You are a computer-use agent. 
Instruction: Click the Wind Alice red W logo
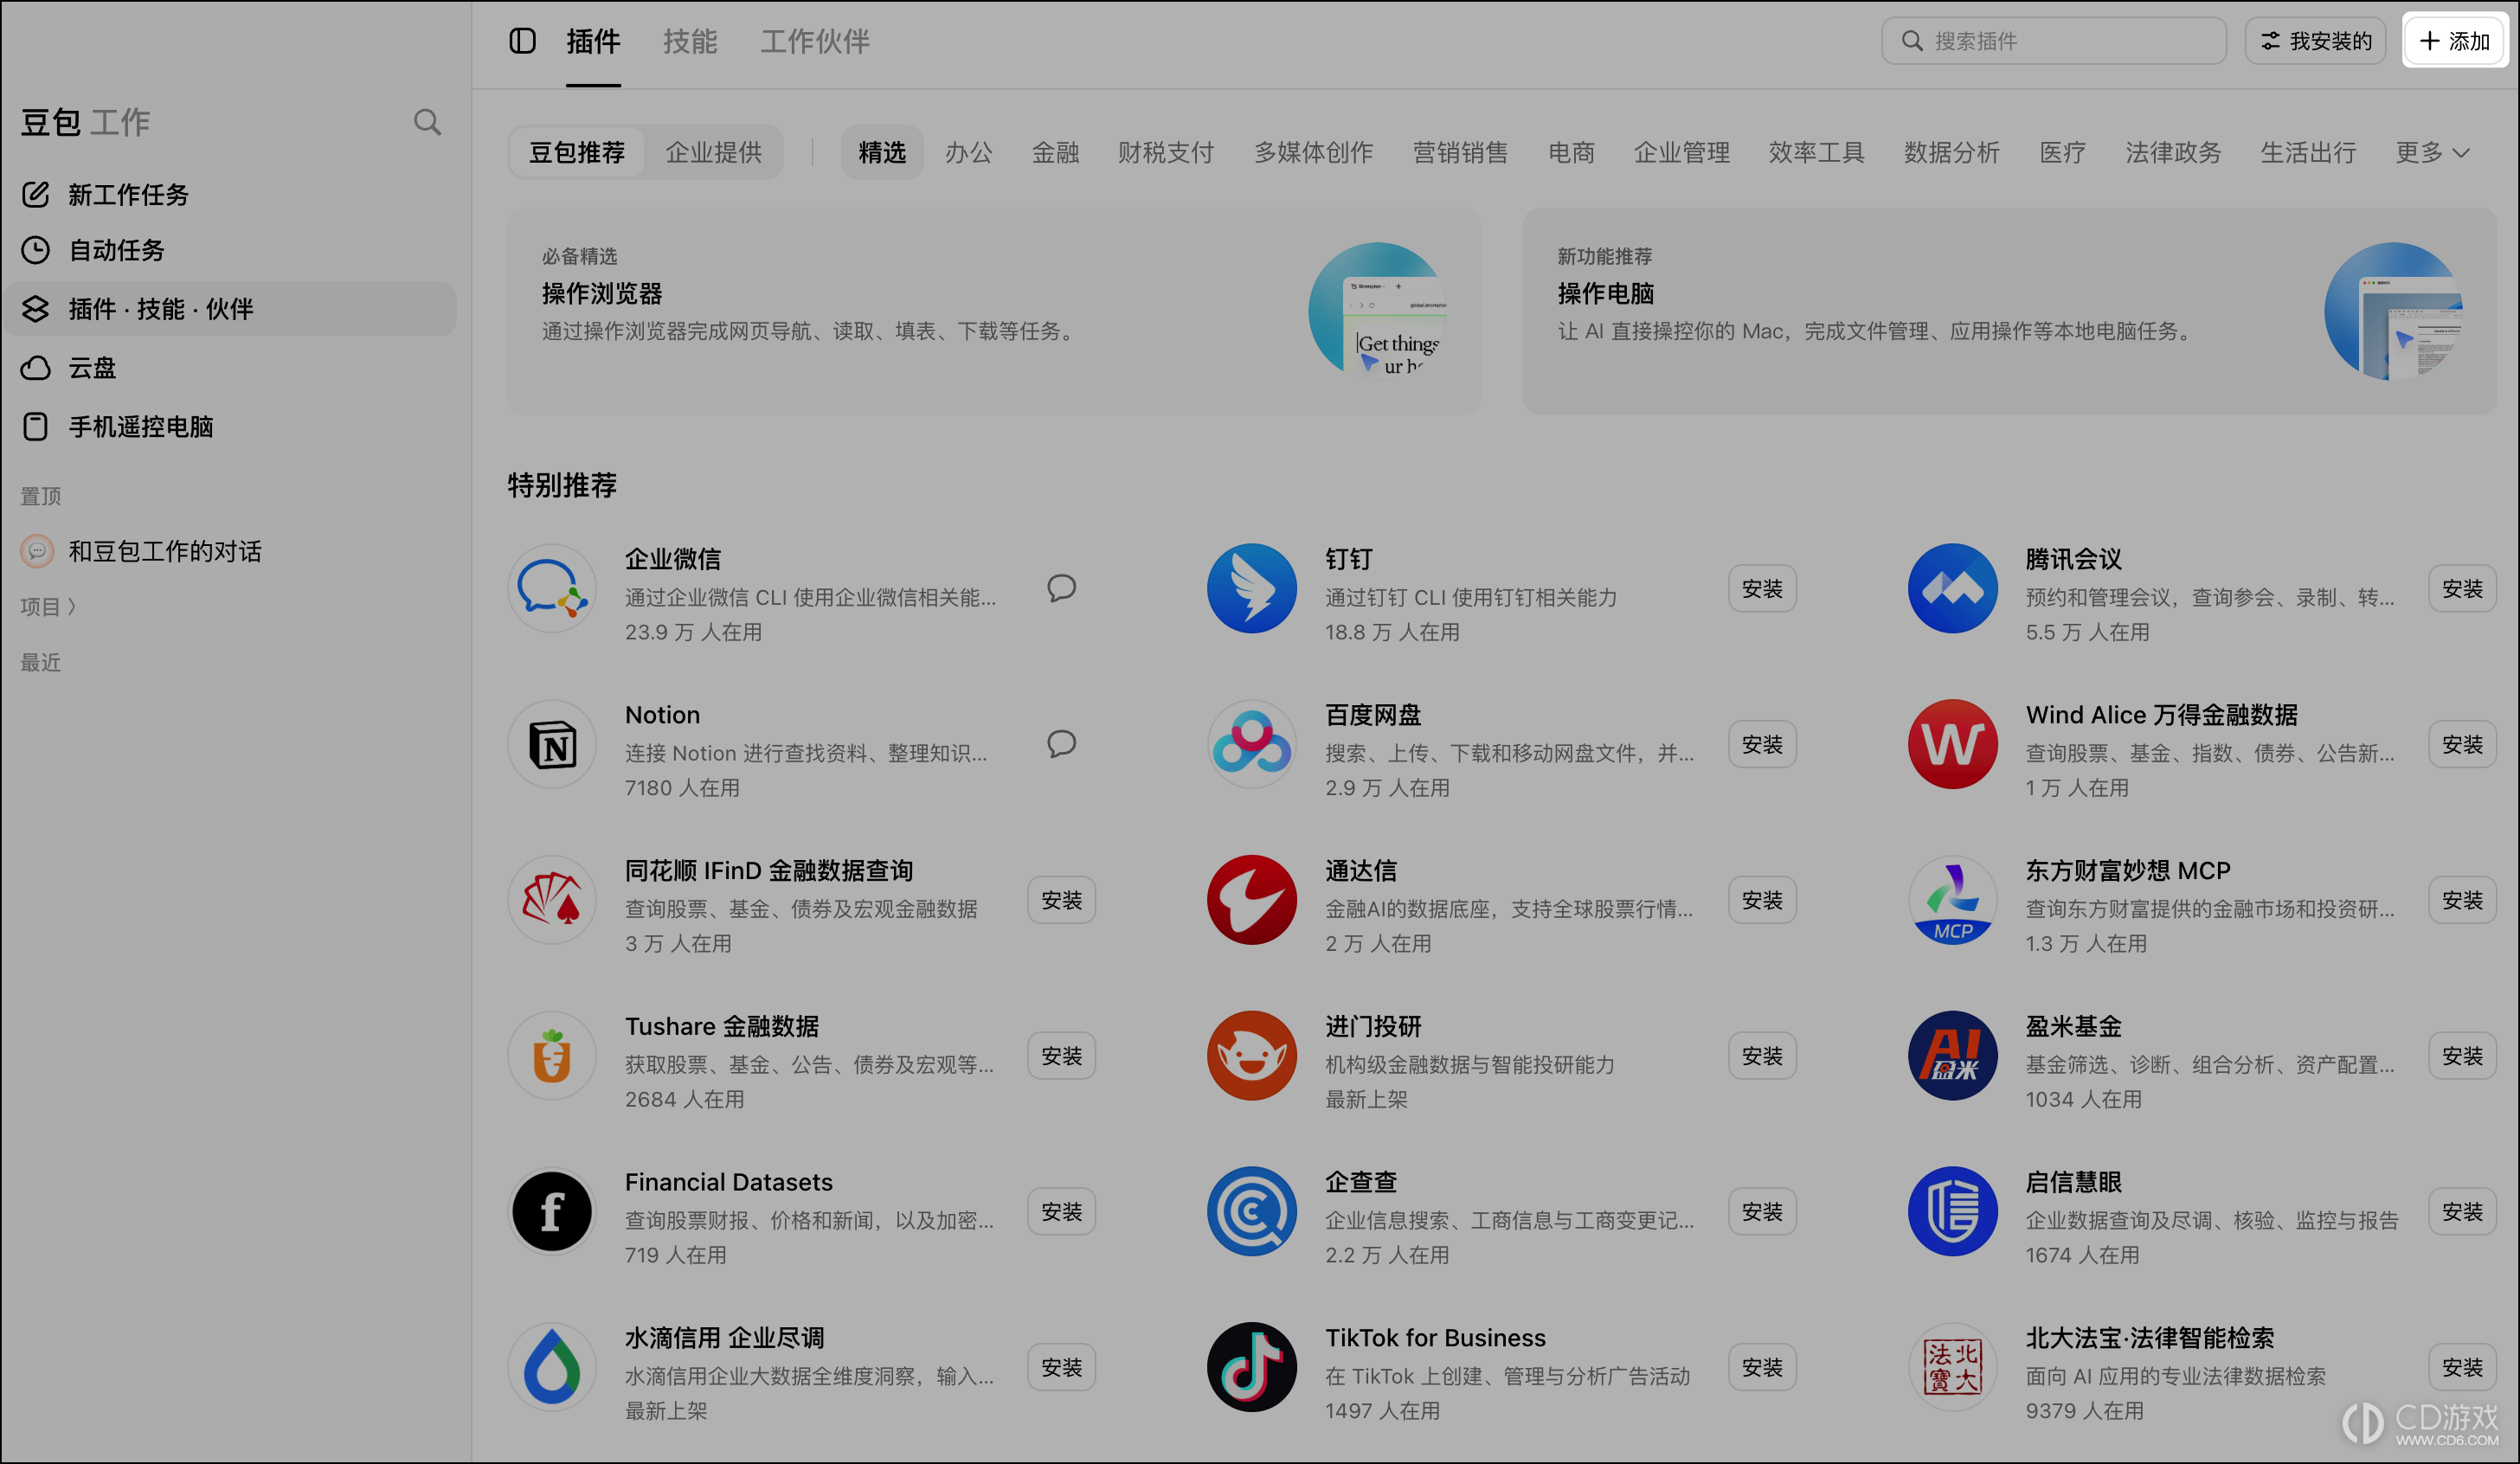(x=1952, y=744)
